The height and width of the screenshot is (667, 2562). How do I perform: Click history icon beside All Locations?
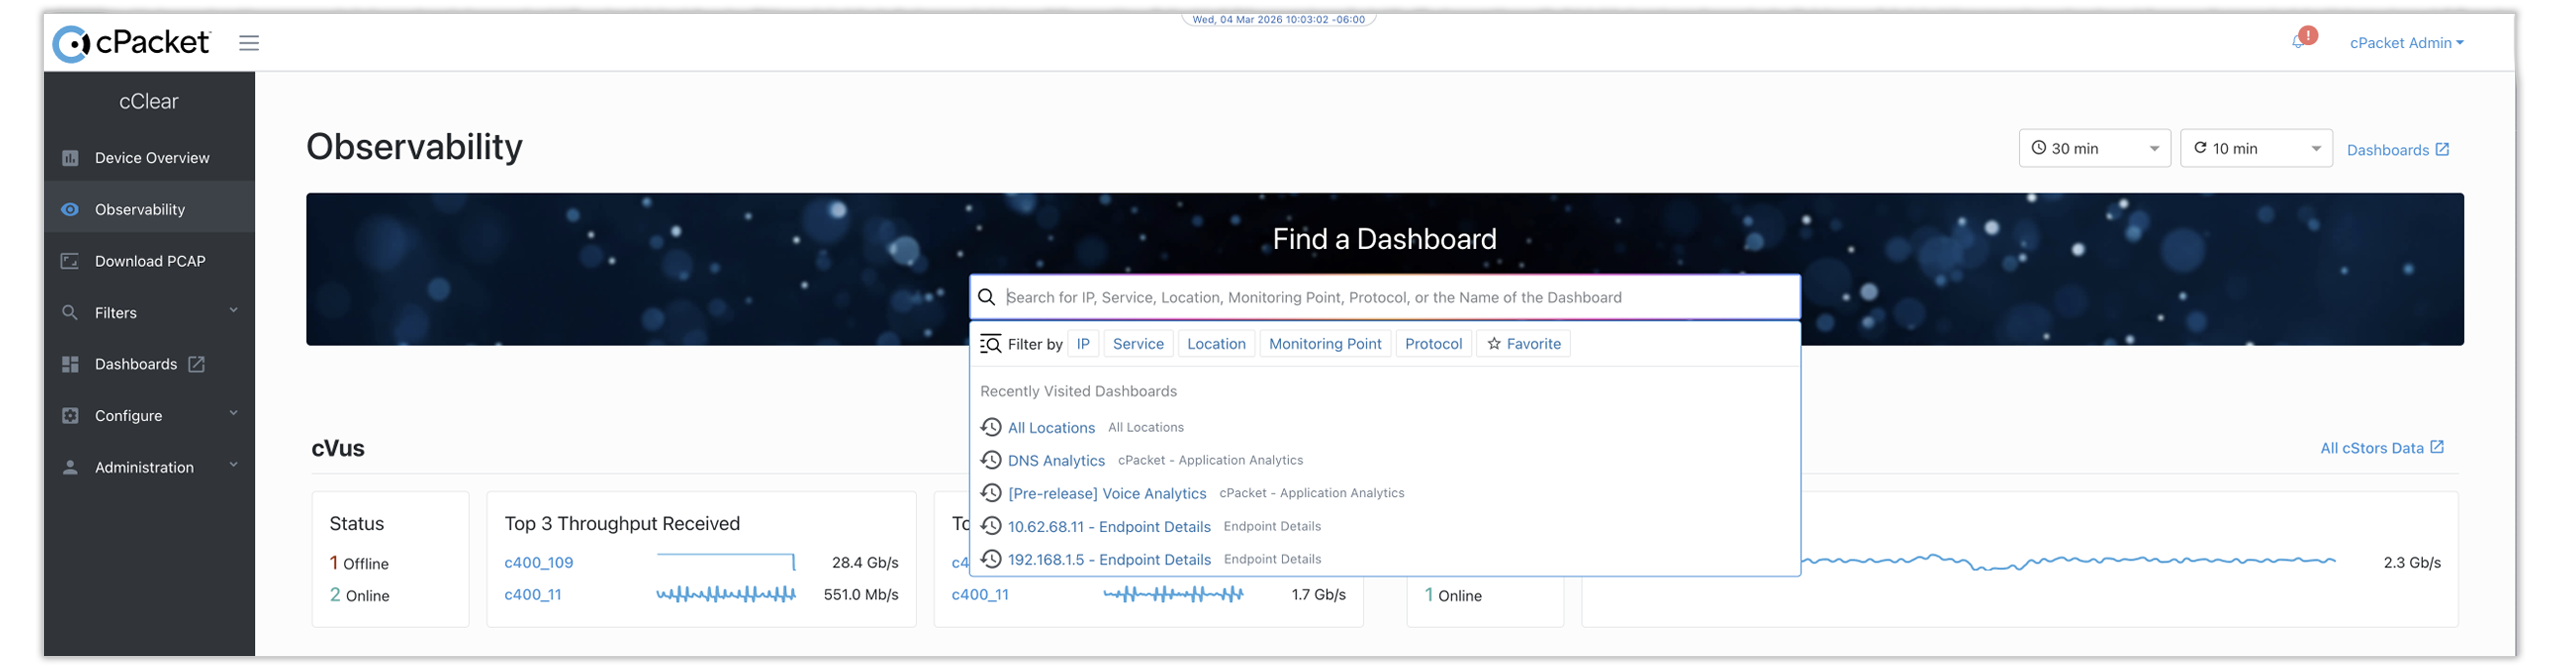point(991,428)
